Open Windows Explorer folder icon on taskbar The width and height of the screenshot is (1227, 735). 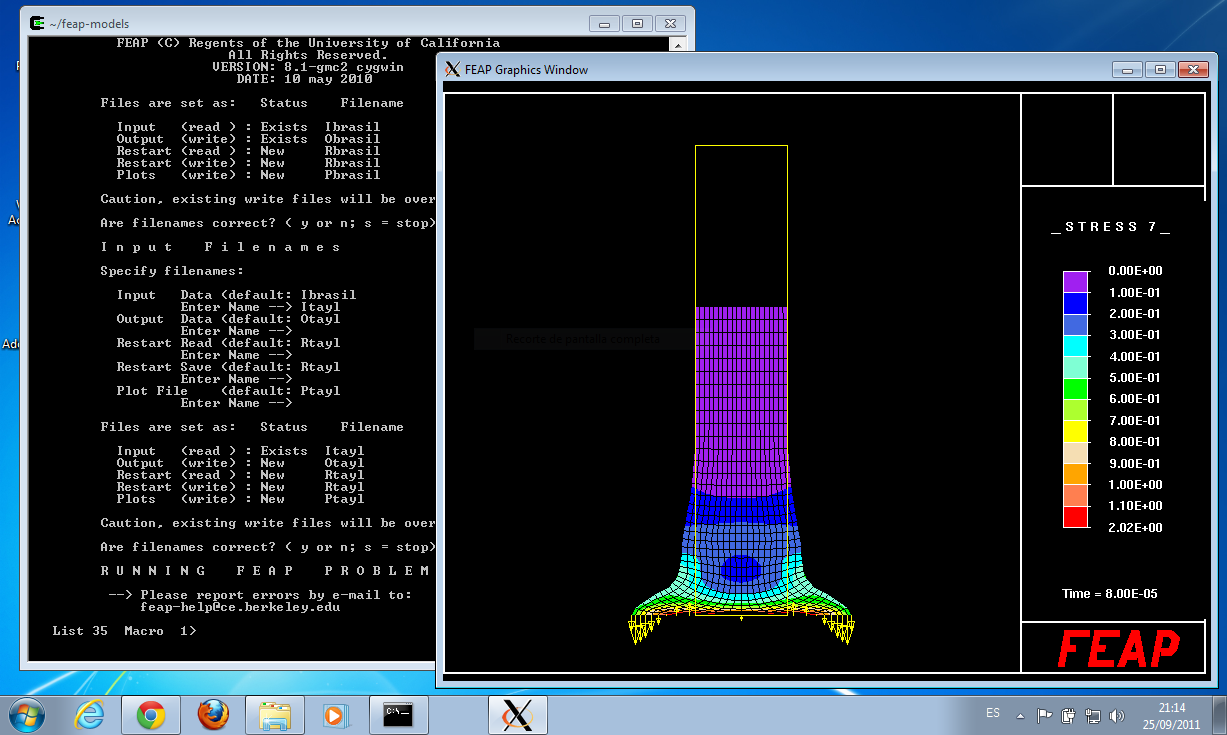[274, 714]
